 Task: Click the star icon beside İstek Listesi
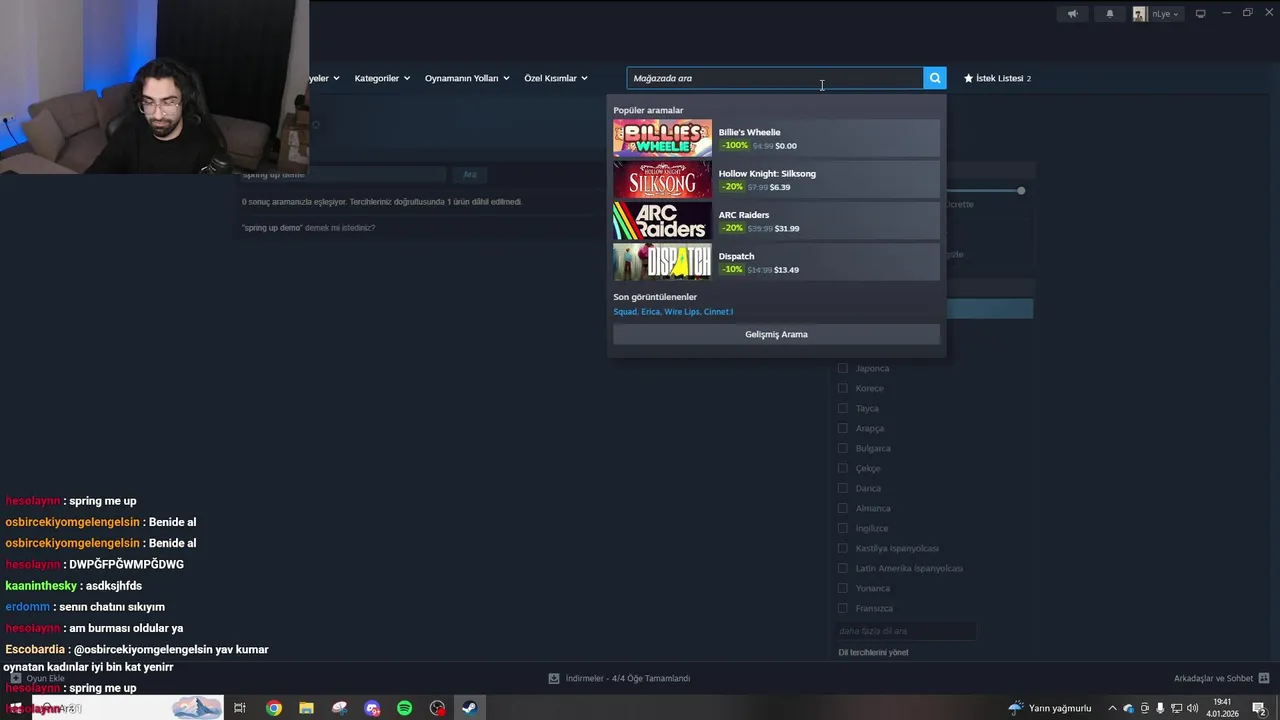point(968,78)
